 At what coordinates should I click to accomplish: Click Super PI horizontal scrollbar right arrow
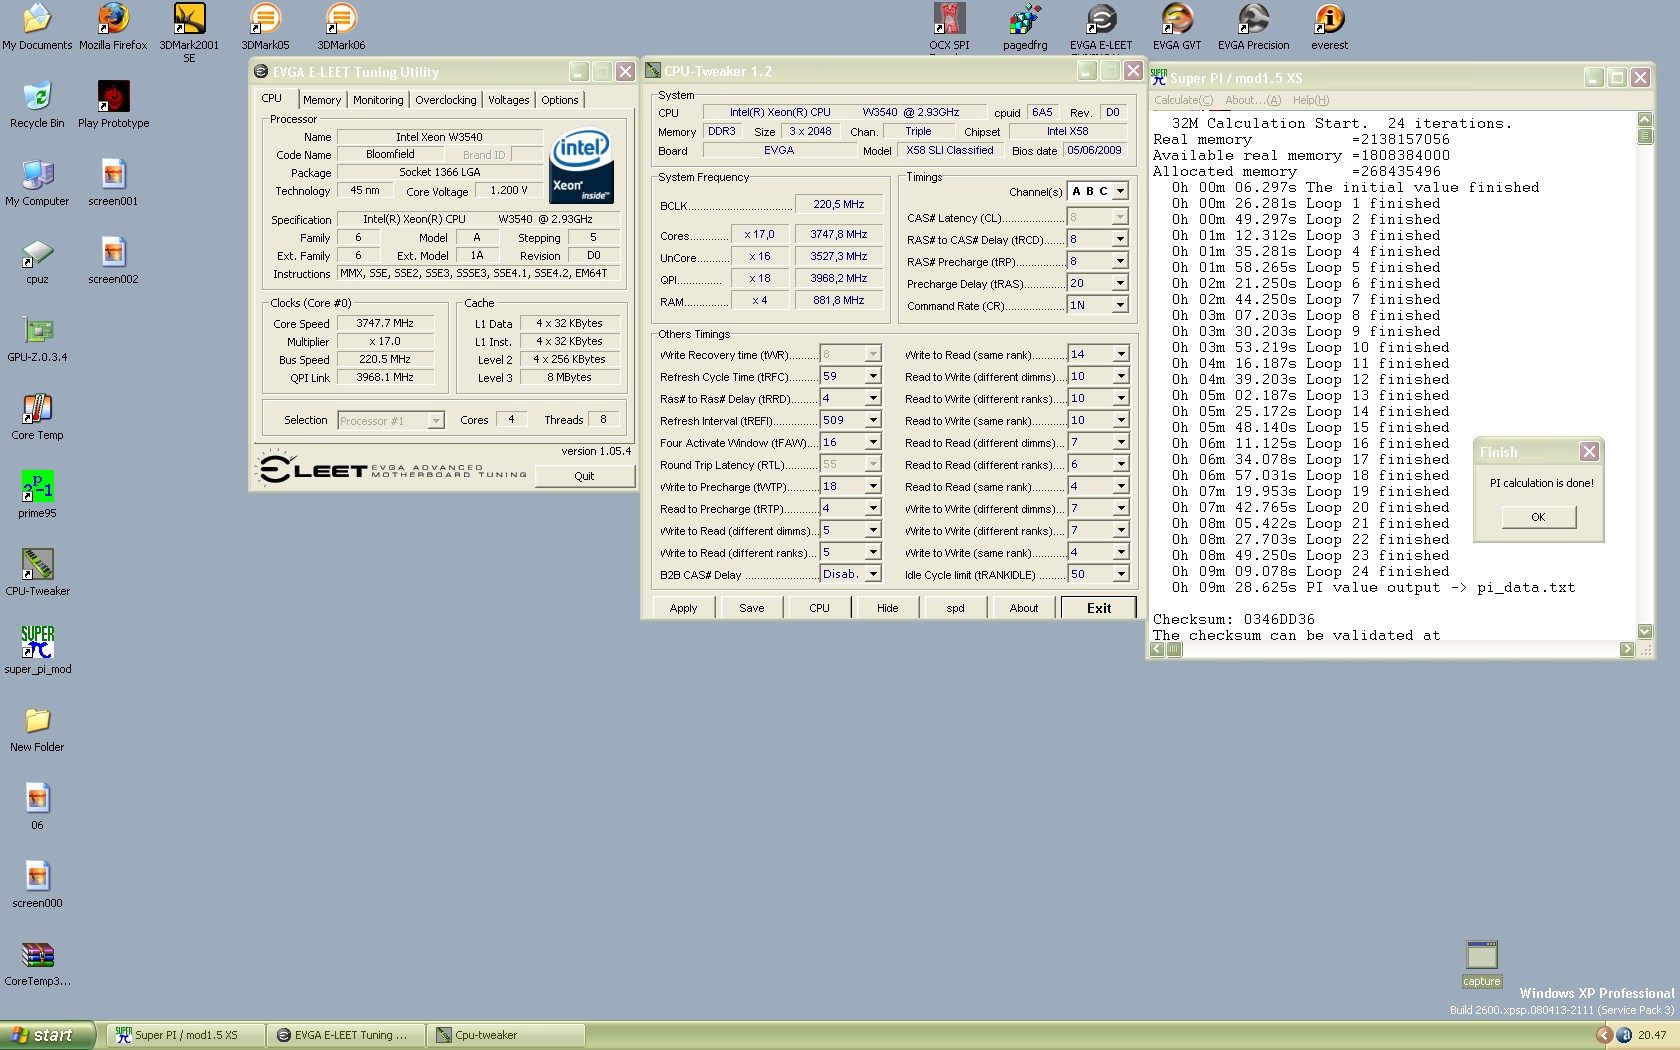tap(1626, 649)
